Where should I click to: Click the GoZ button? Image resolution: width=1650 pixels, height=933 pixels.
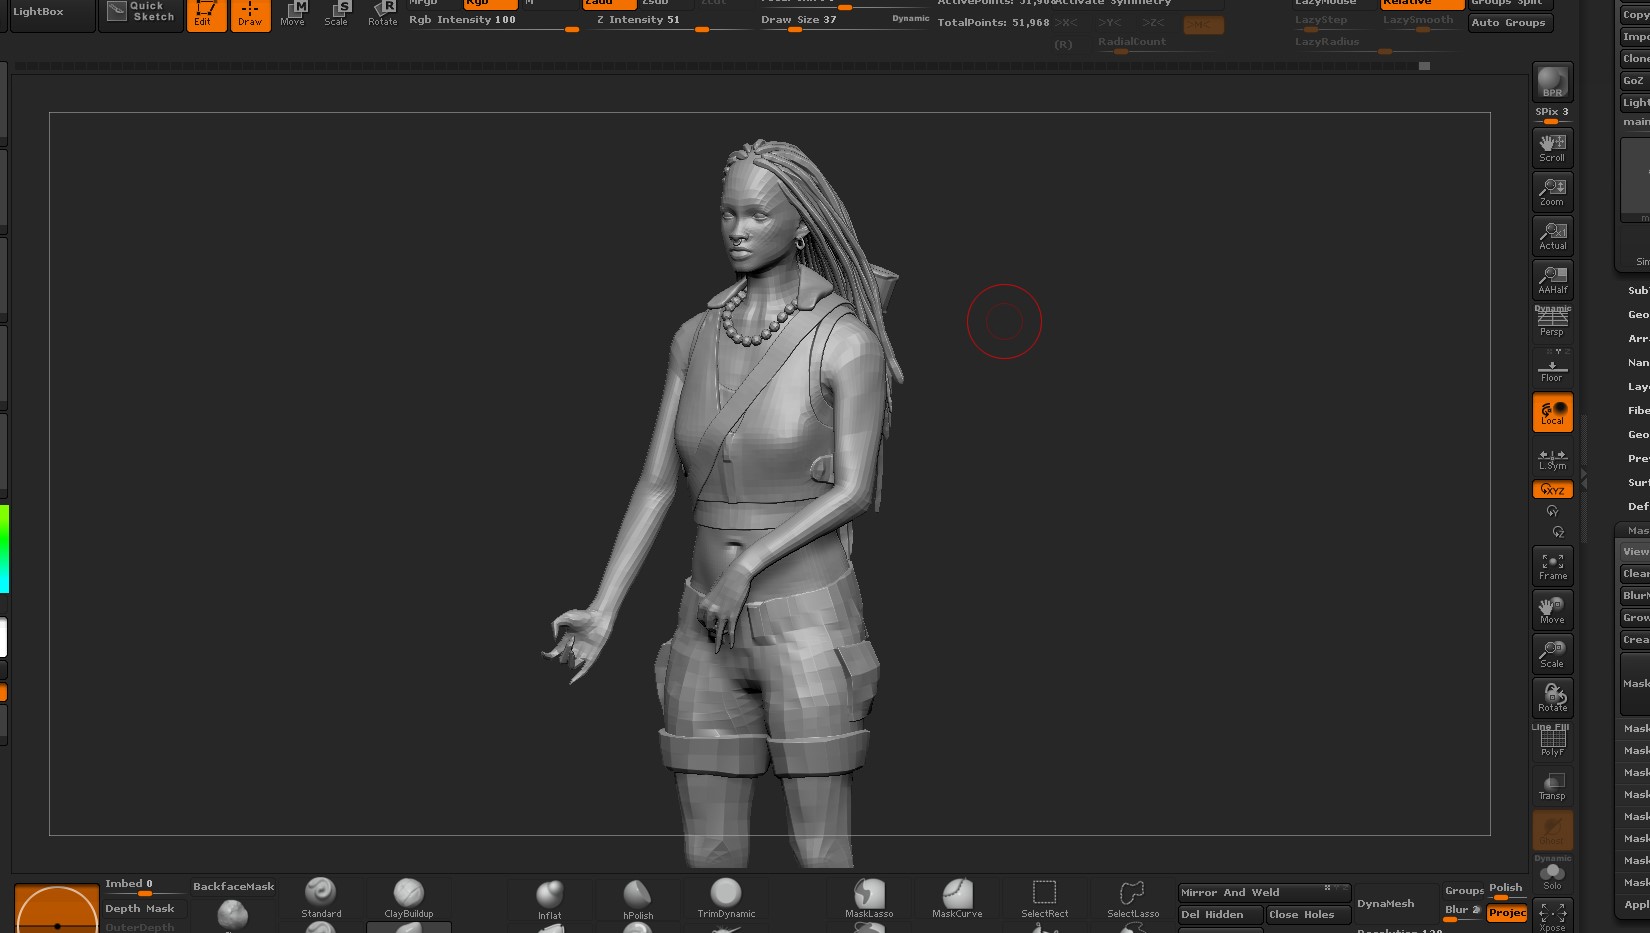pos(1634,81)
